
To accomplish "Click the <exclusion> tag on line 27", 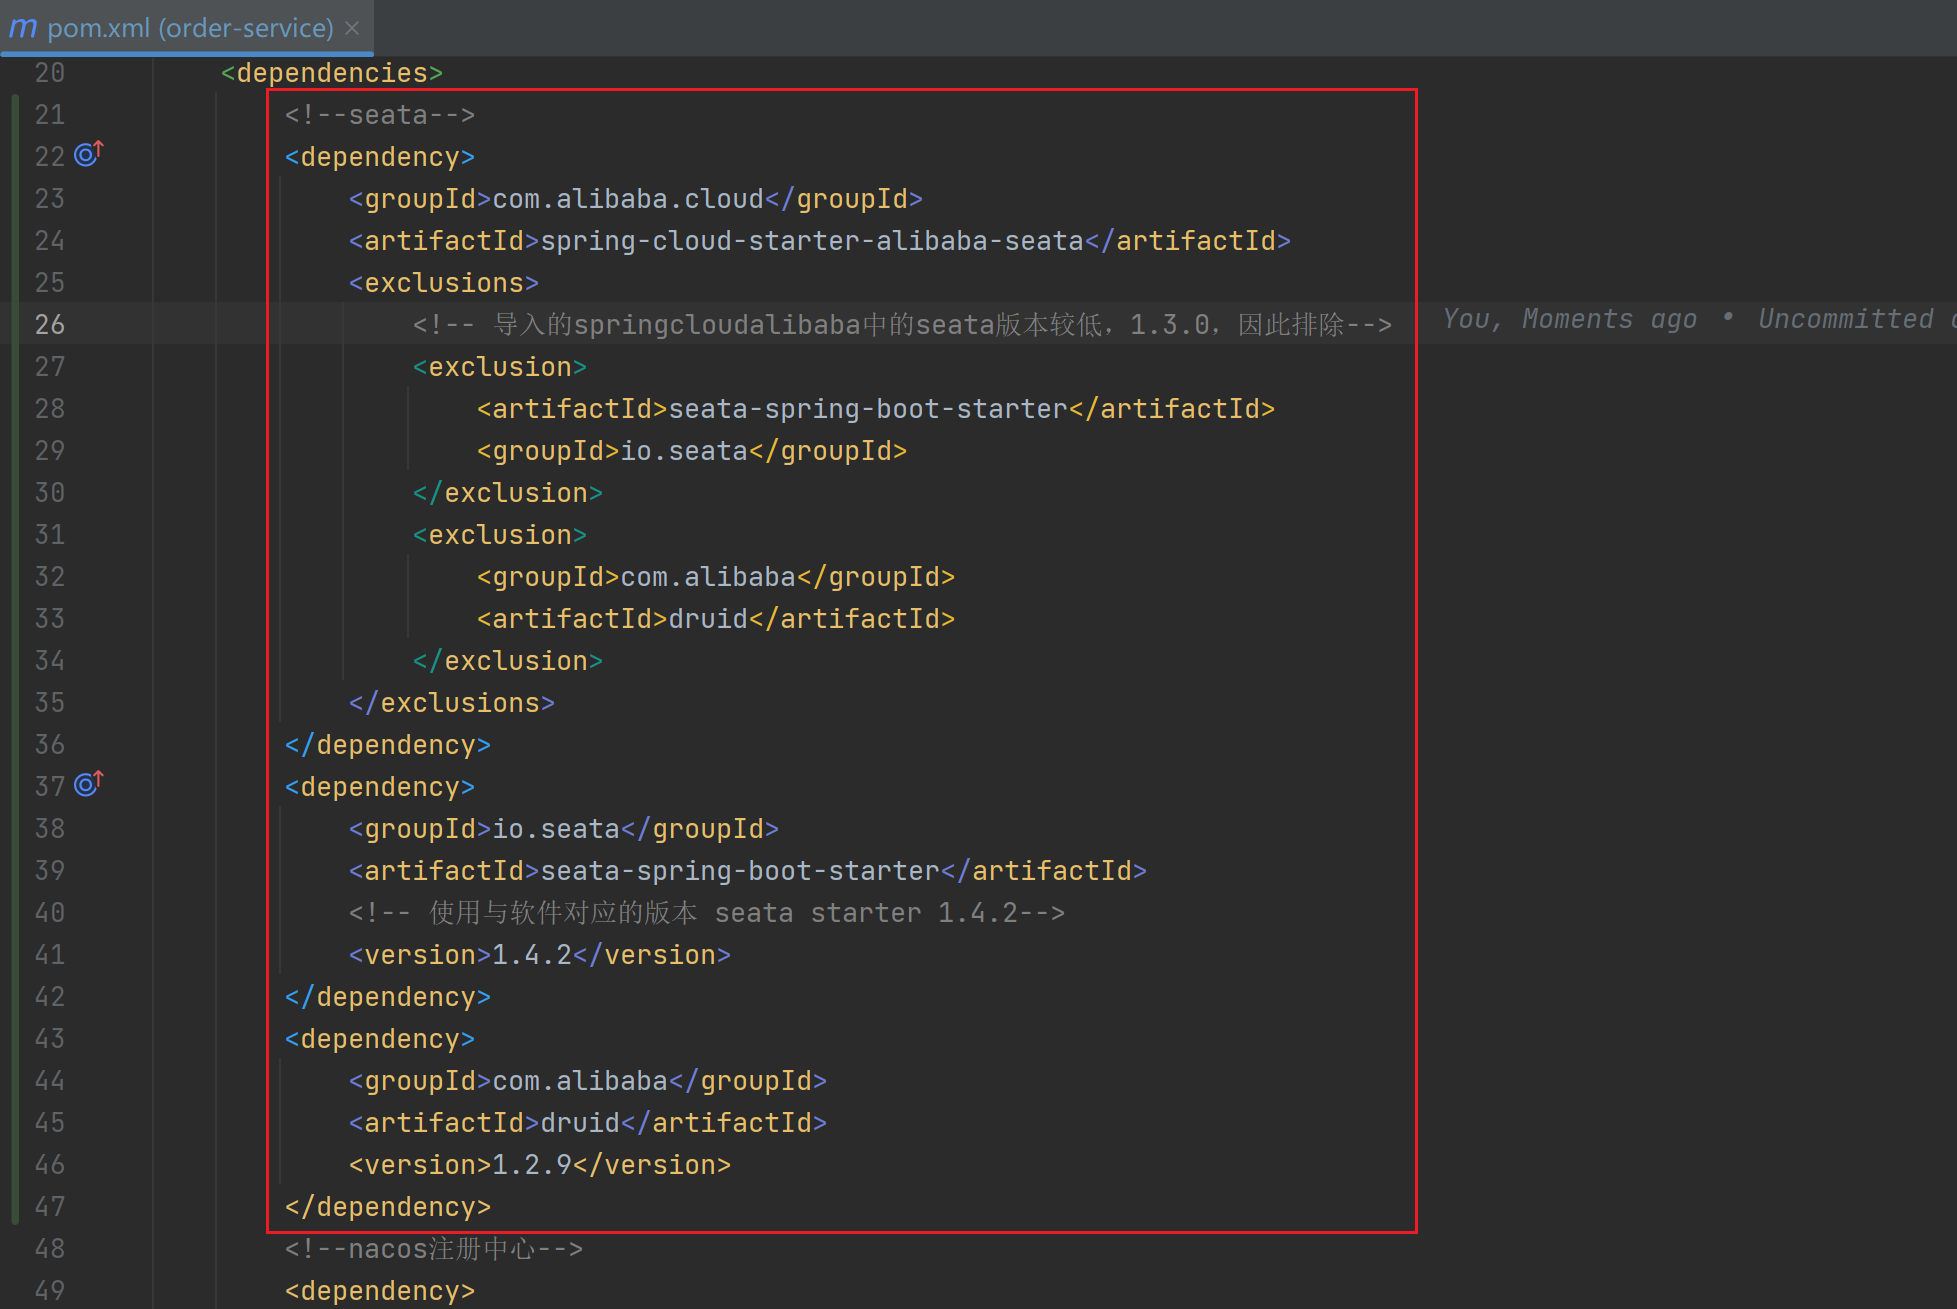I will [500, 367].
